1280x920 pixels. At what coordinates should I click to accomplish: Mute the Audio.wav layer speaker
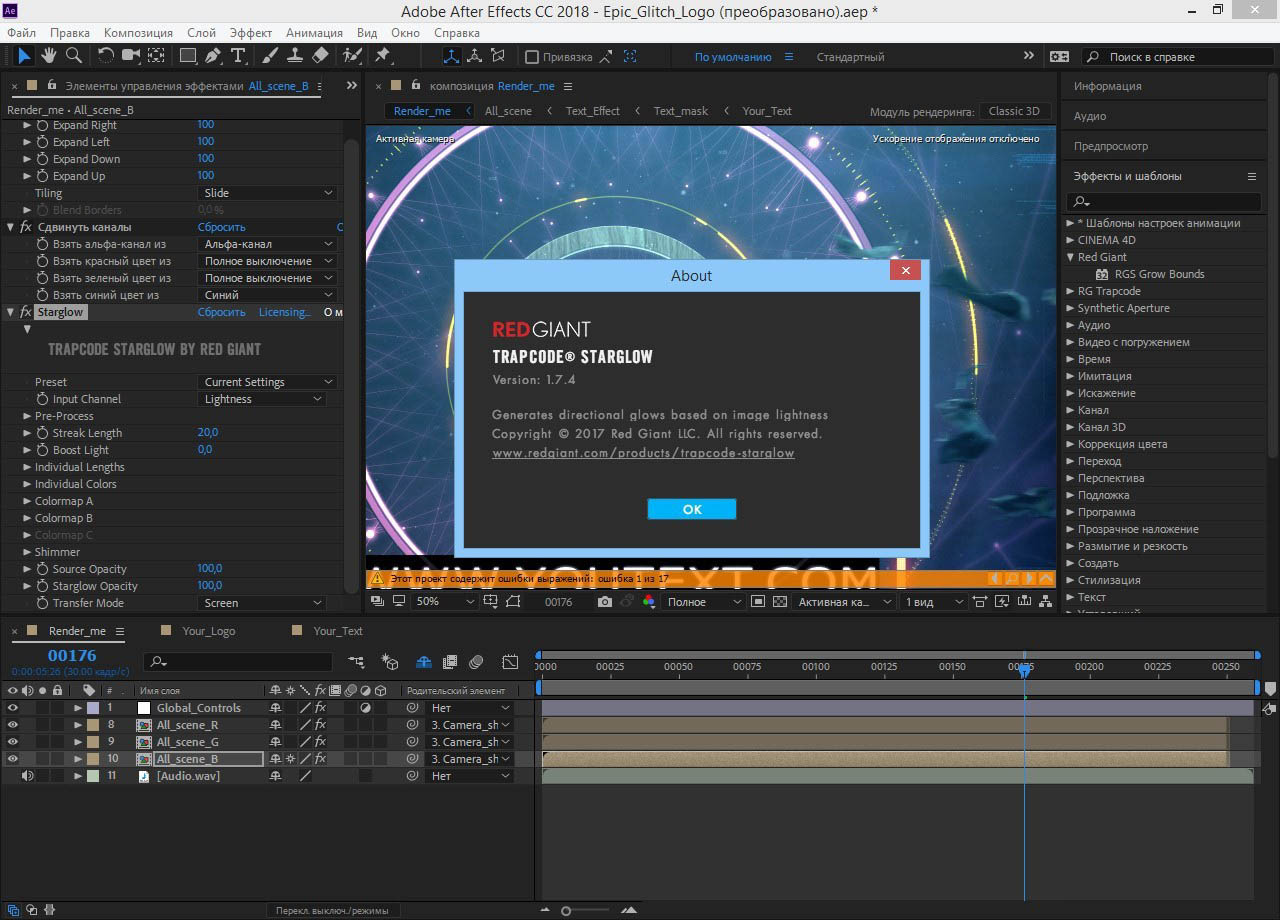[27, 776]
